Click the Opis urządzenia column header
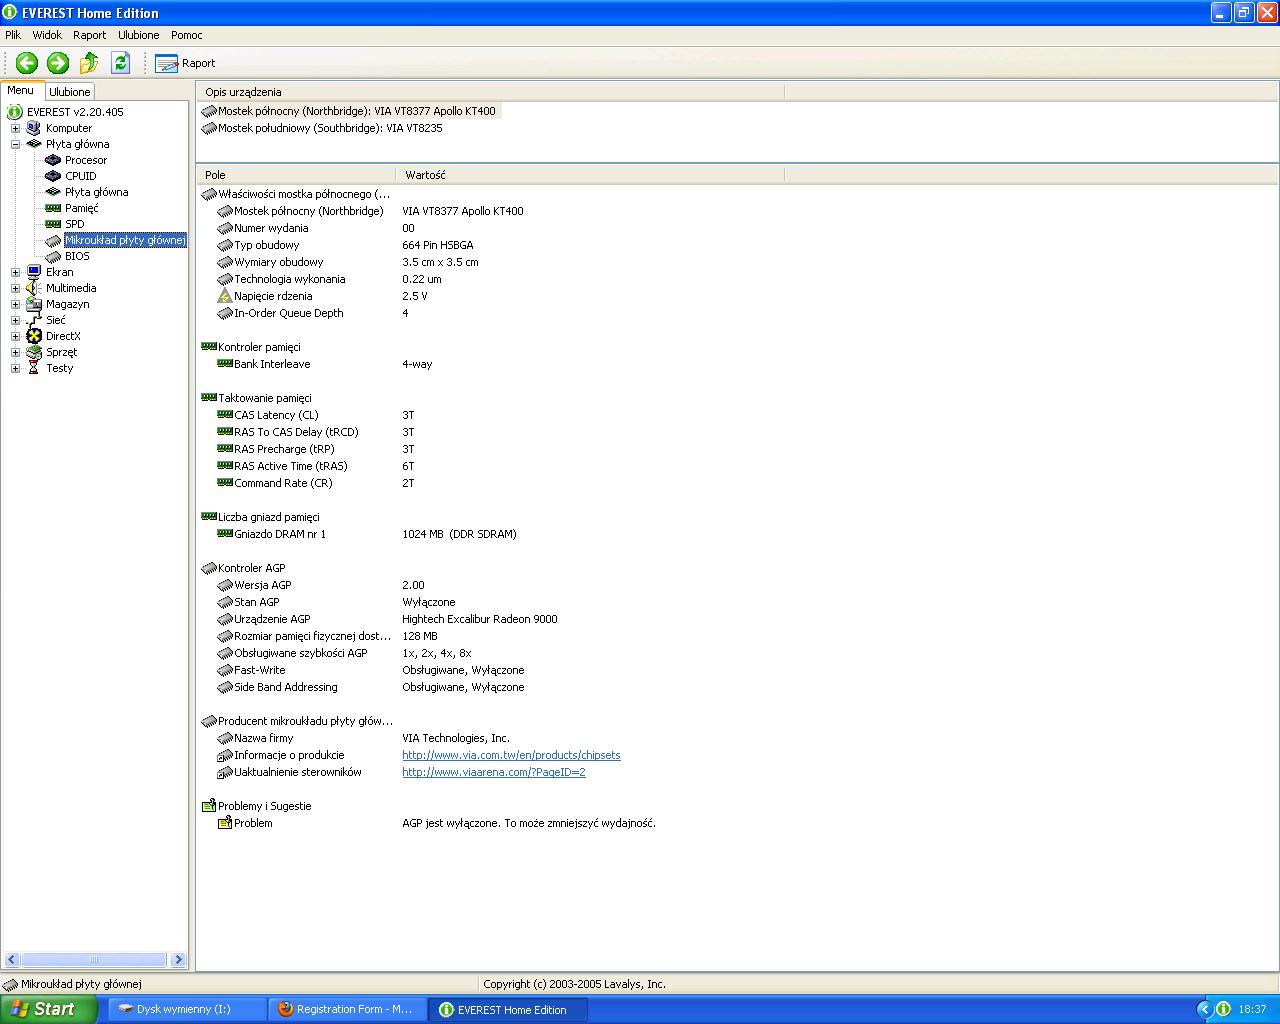This screenshot has height=1024, width=1280. click(x=490, y=92)
